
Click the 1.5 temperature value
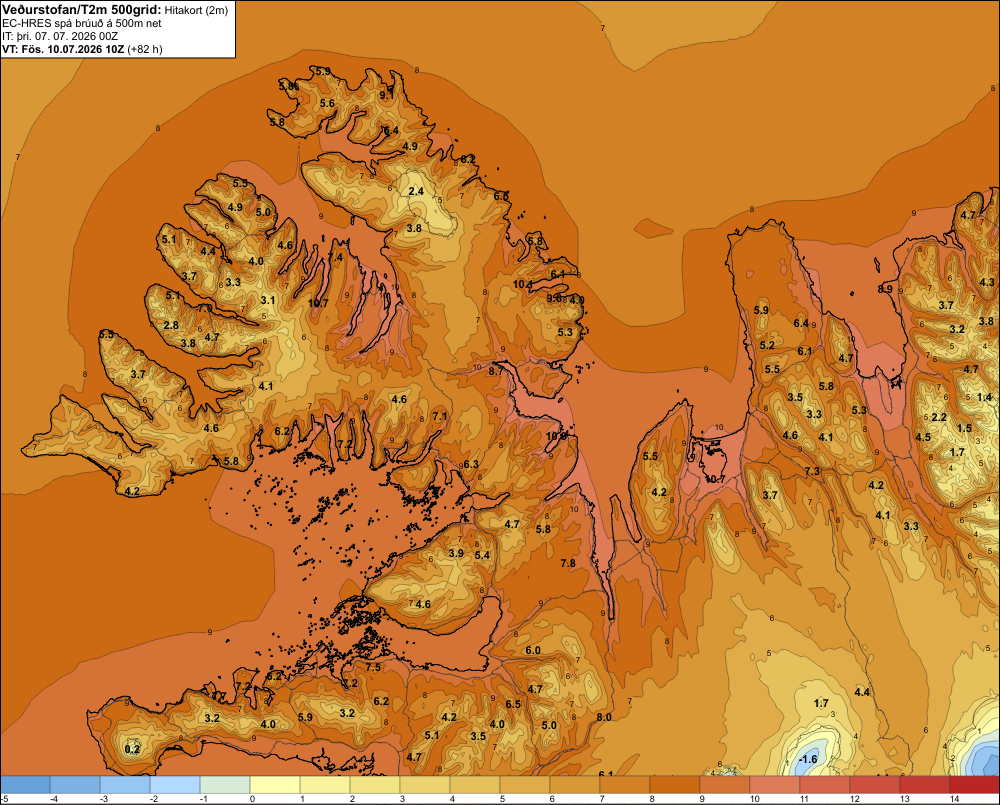pyautogui.click(x=964, y=428)
